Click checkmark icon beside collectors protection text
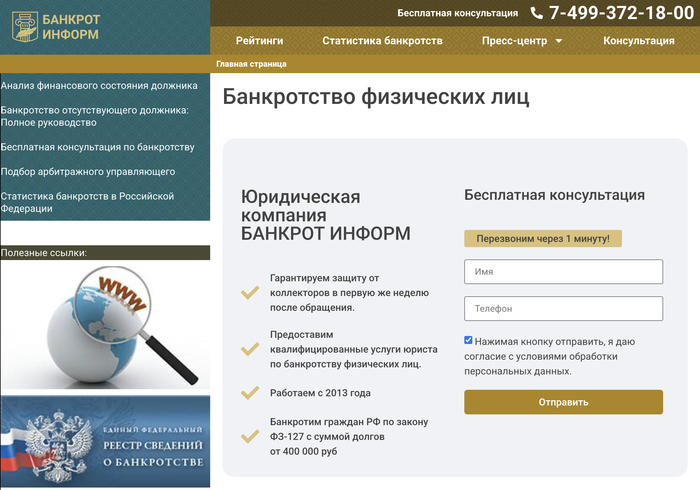The height and width of the screenshot is (490, 700). pos(250,293)
